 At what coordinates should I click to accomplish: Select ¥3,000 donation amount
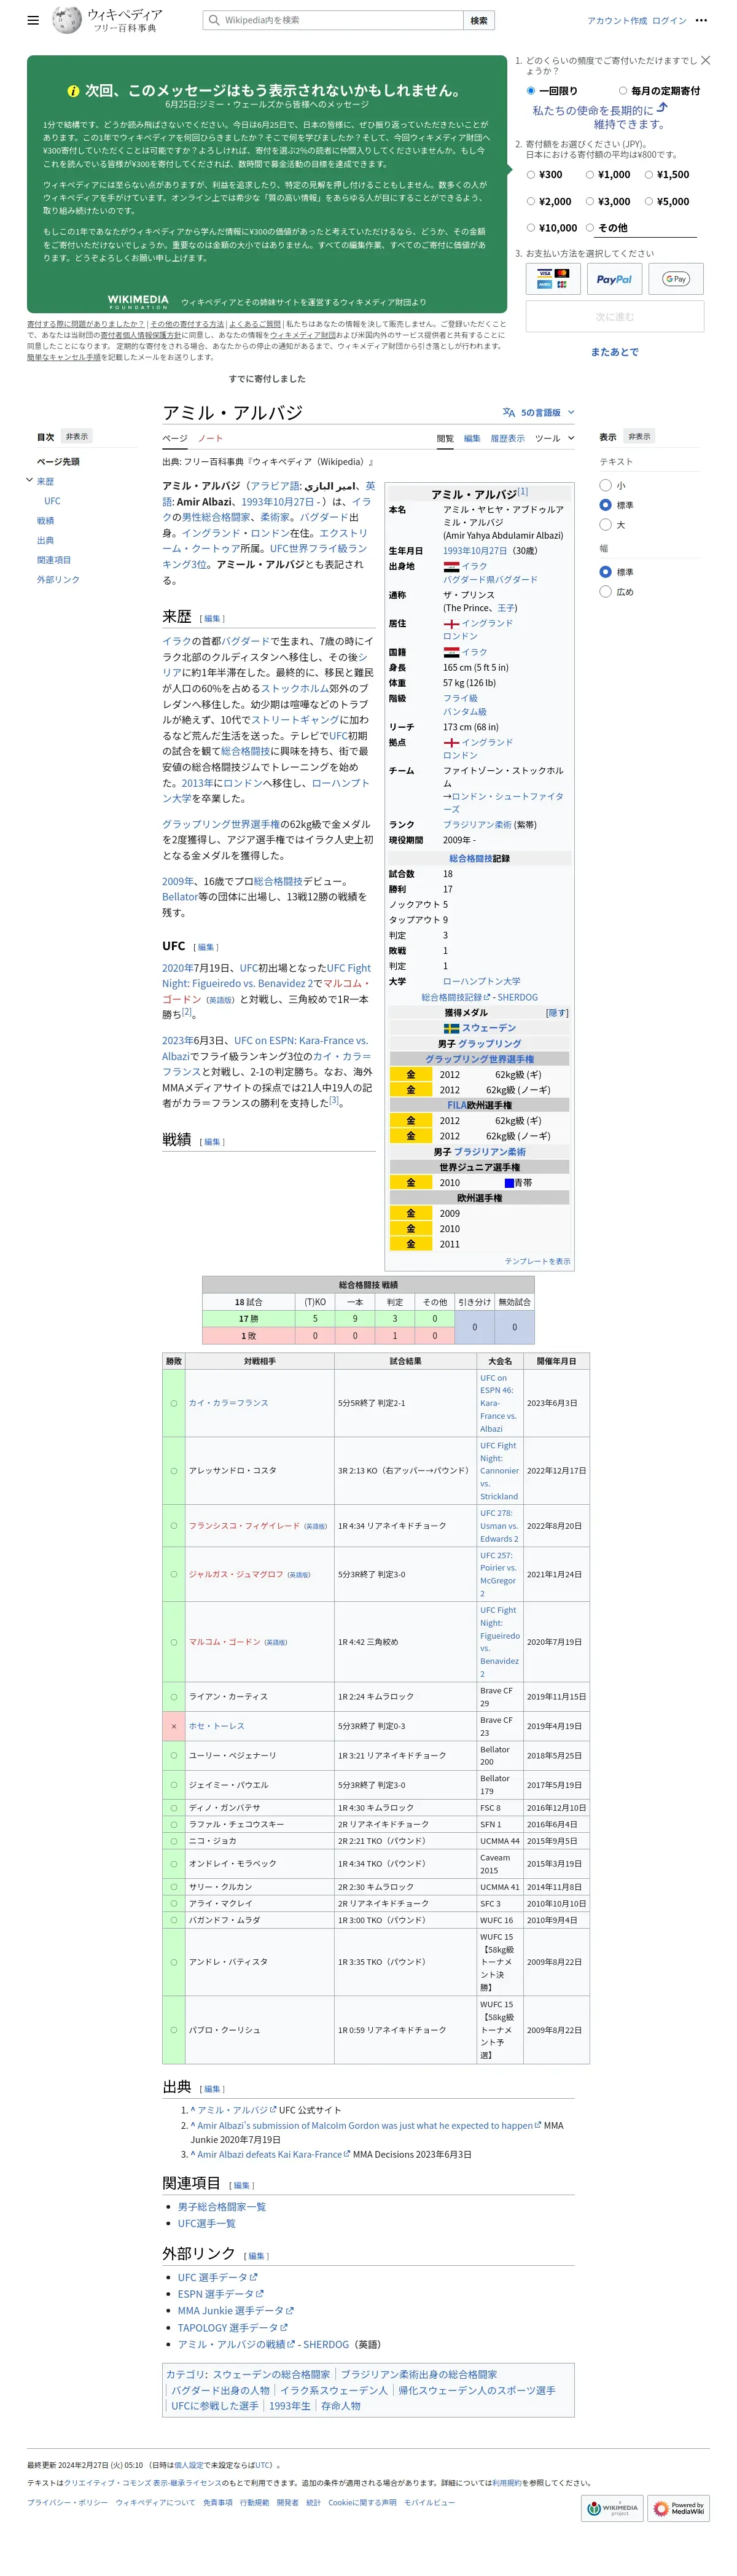click(x=590, y=202)
